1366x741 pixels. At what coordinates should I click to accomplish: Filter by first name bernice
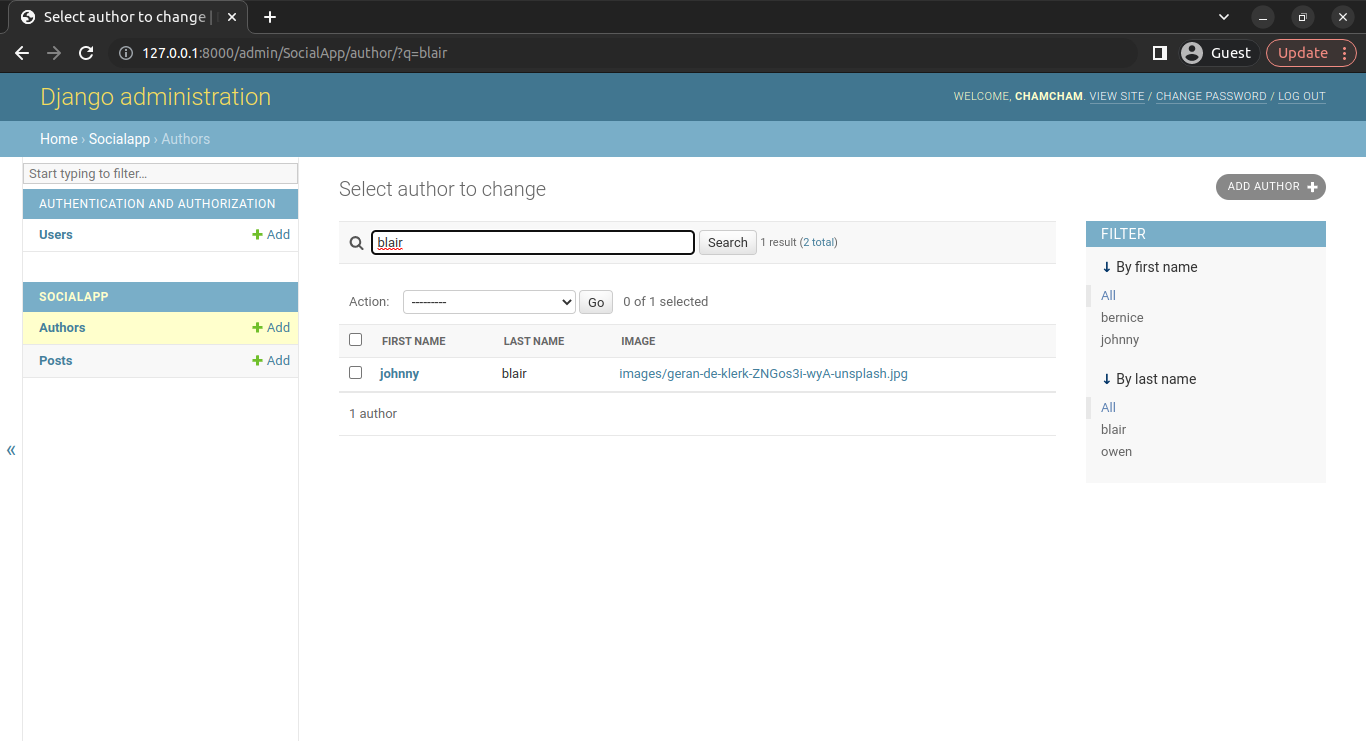pyautogui.click(x=1122, y=318)
